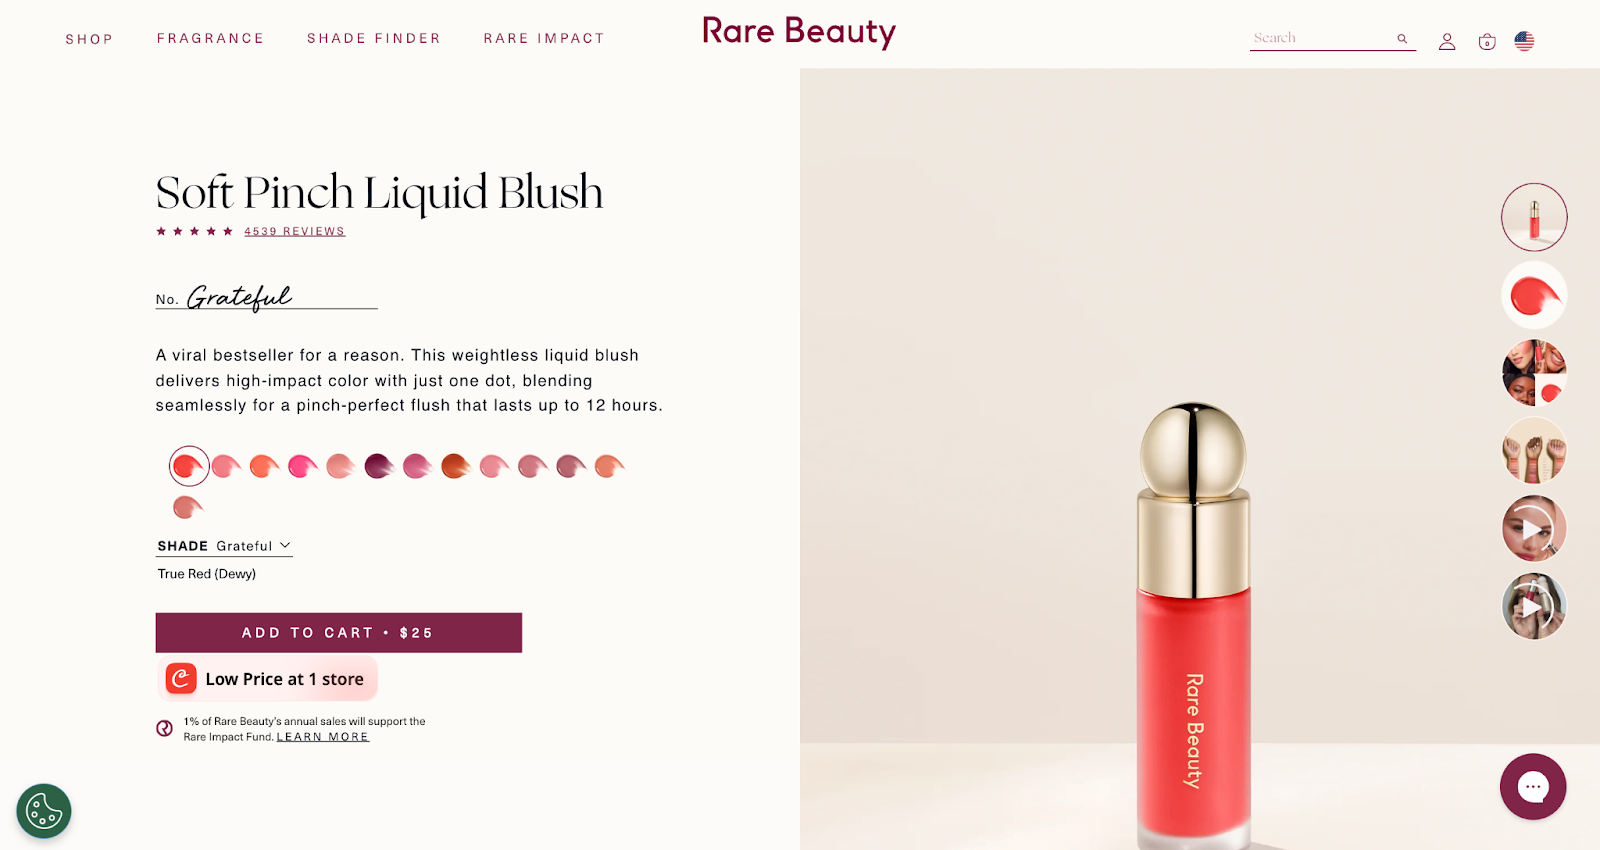Click the Search input field
Viewport: 1600px width, 850px height.
(1322, 38)
